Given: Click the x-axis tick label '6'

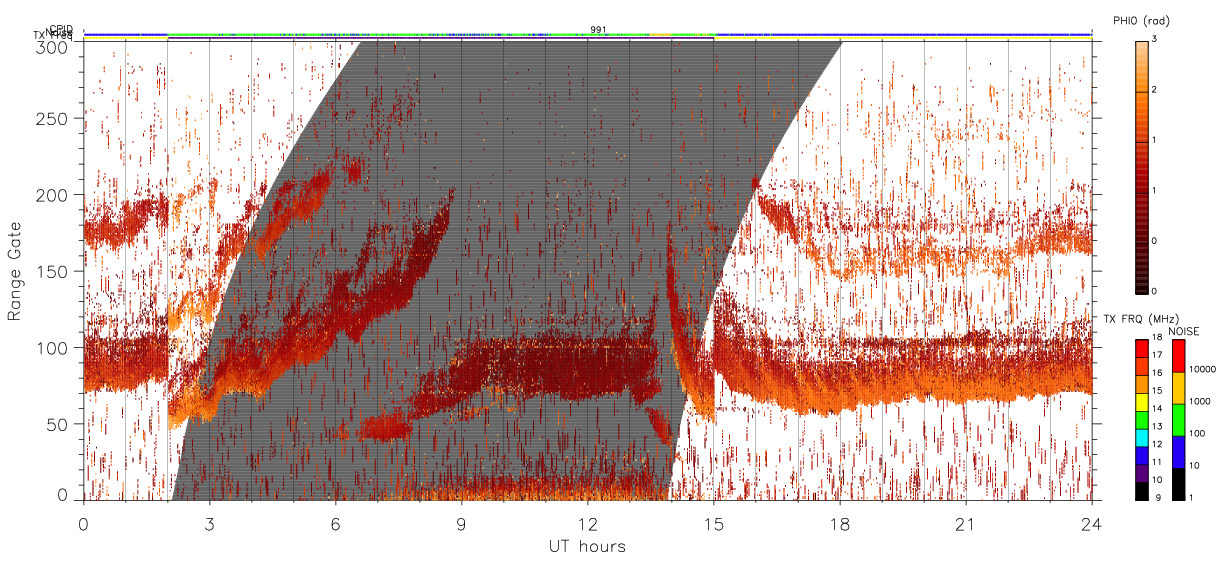Looking at the screenshot, I should tap(335, 523).
